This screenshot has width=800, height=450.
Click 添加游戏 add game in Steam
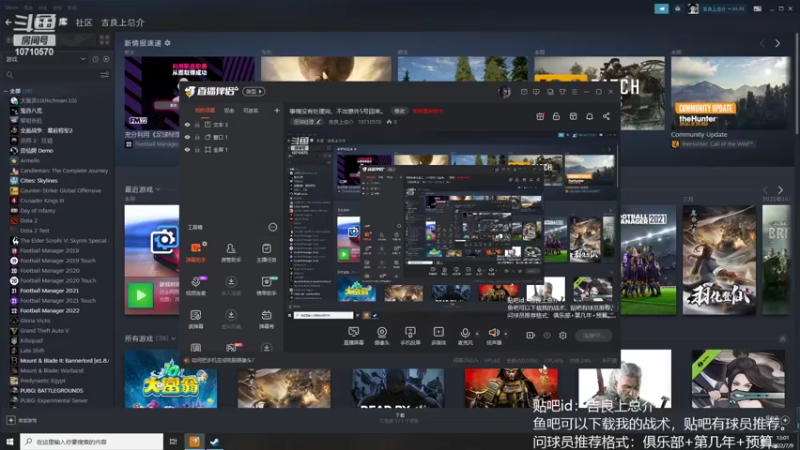[x=22, y=420]
